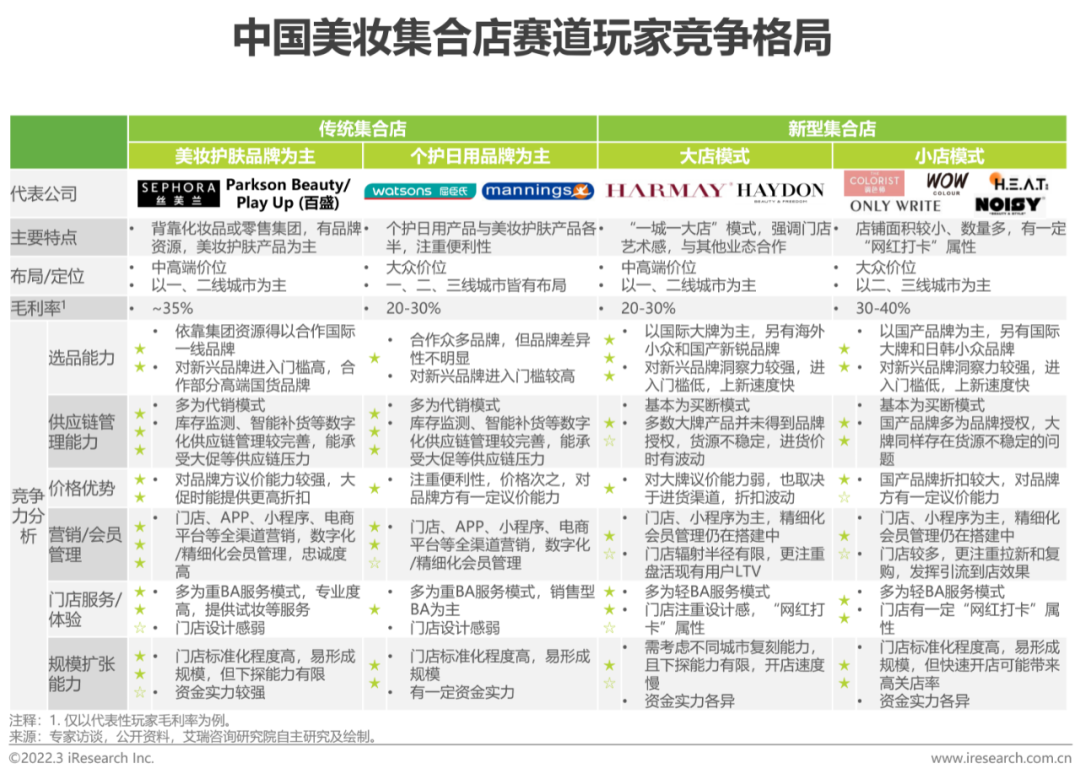Image resolution: width=1080 pixels, height=779 pixels.
Task: Click the footnote 注释：1. 仅以代表性玩家毛利率为例
Action: 121,720
